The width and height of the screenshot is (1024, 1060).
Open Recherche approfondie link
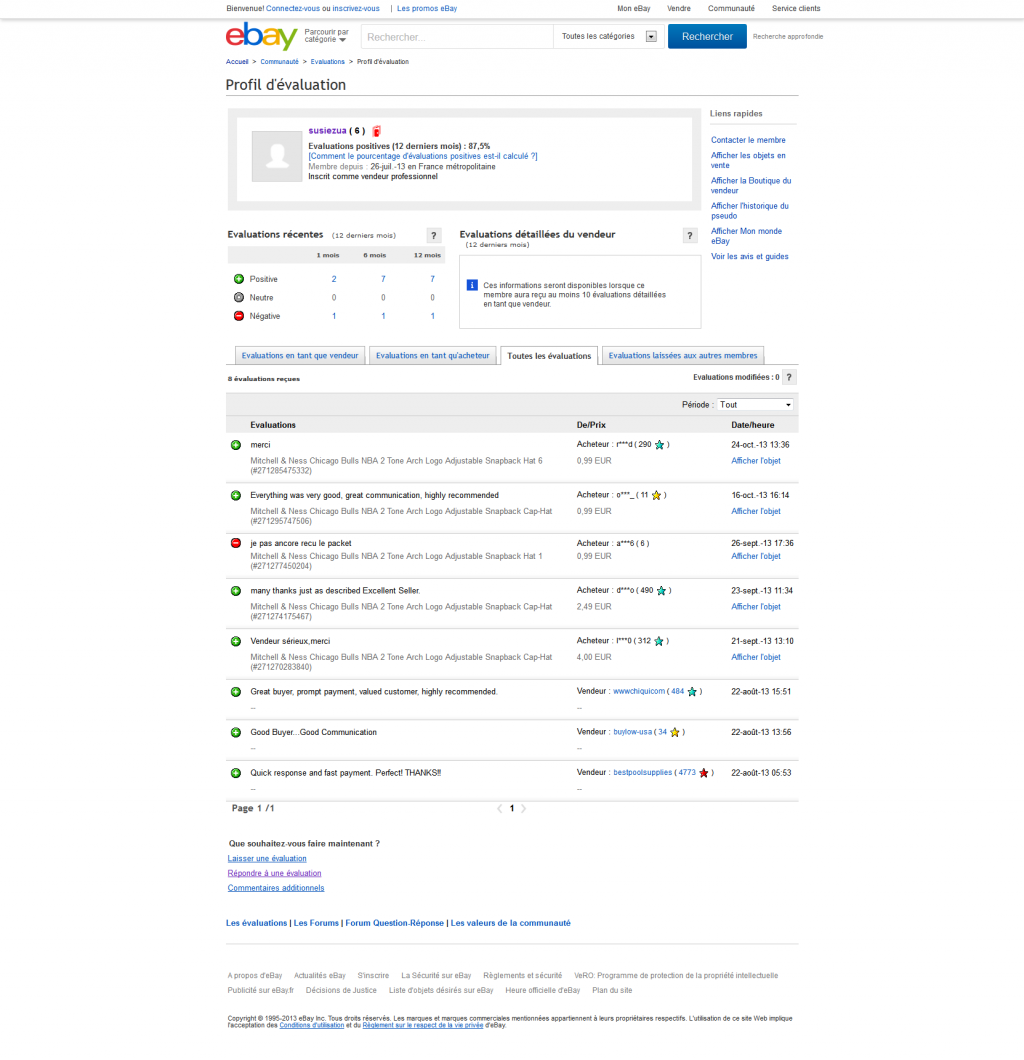pyautogui.click(x=788, y=37)
